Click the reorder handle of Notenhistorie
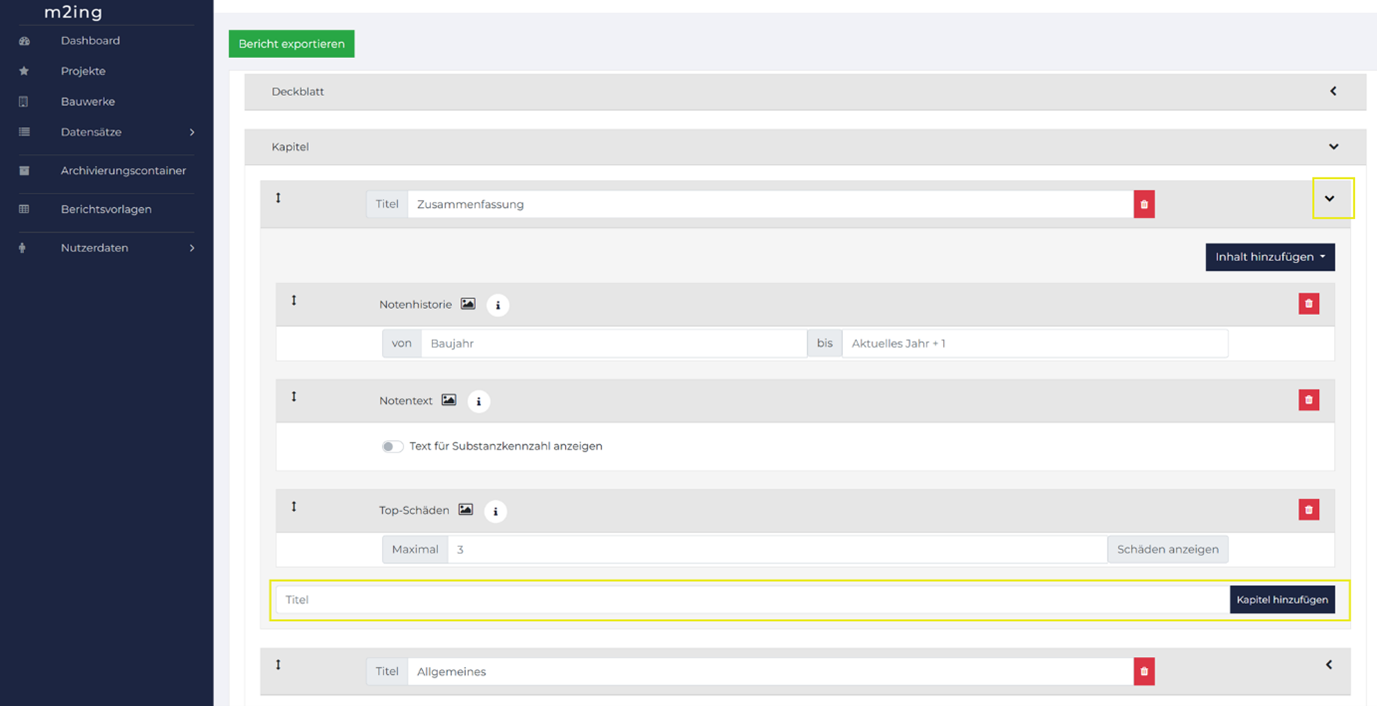1377x706 pixels. tap(294, 300)
